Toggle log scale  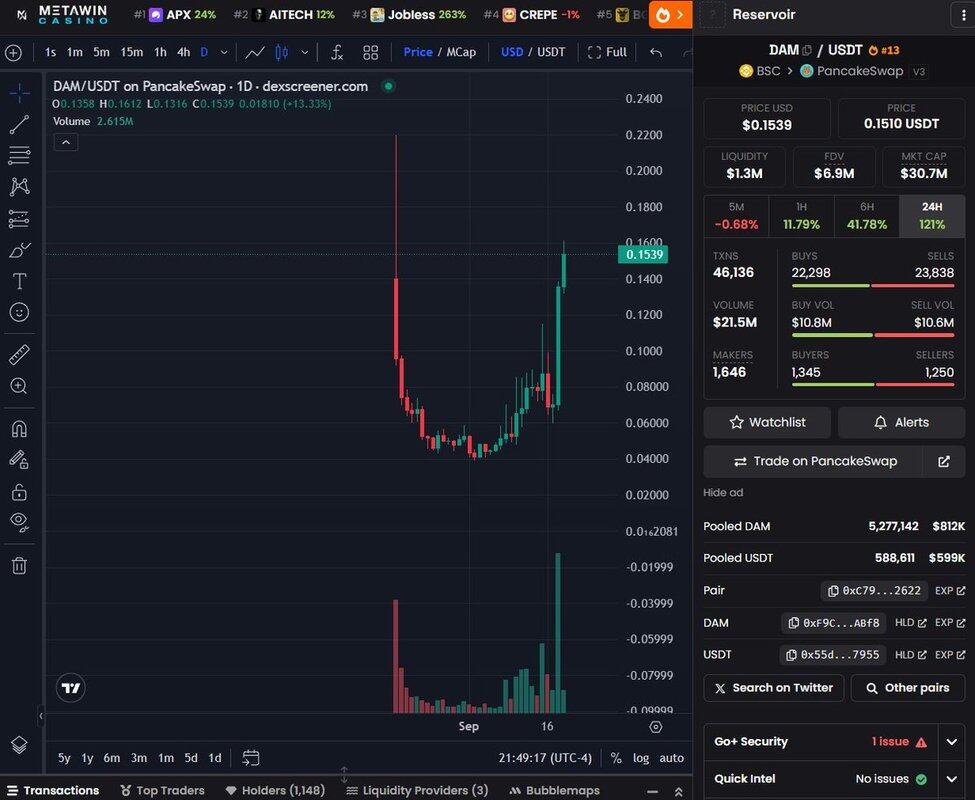[x=640, y=758]
